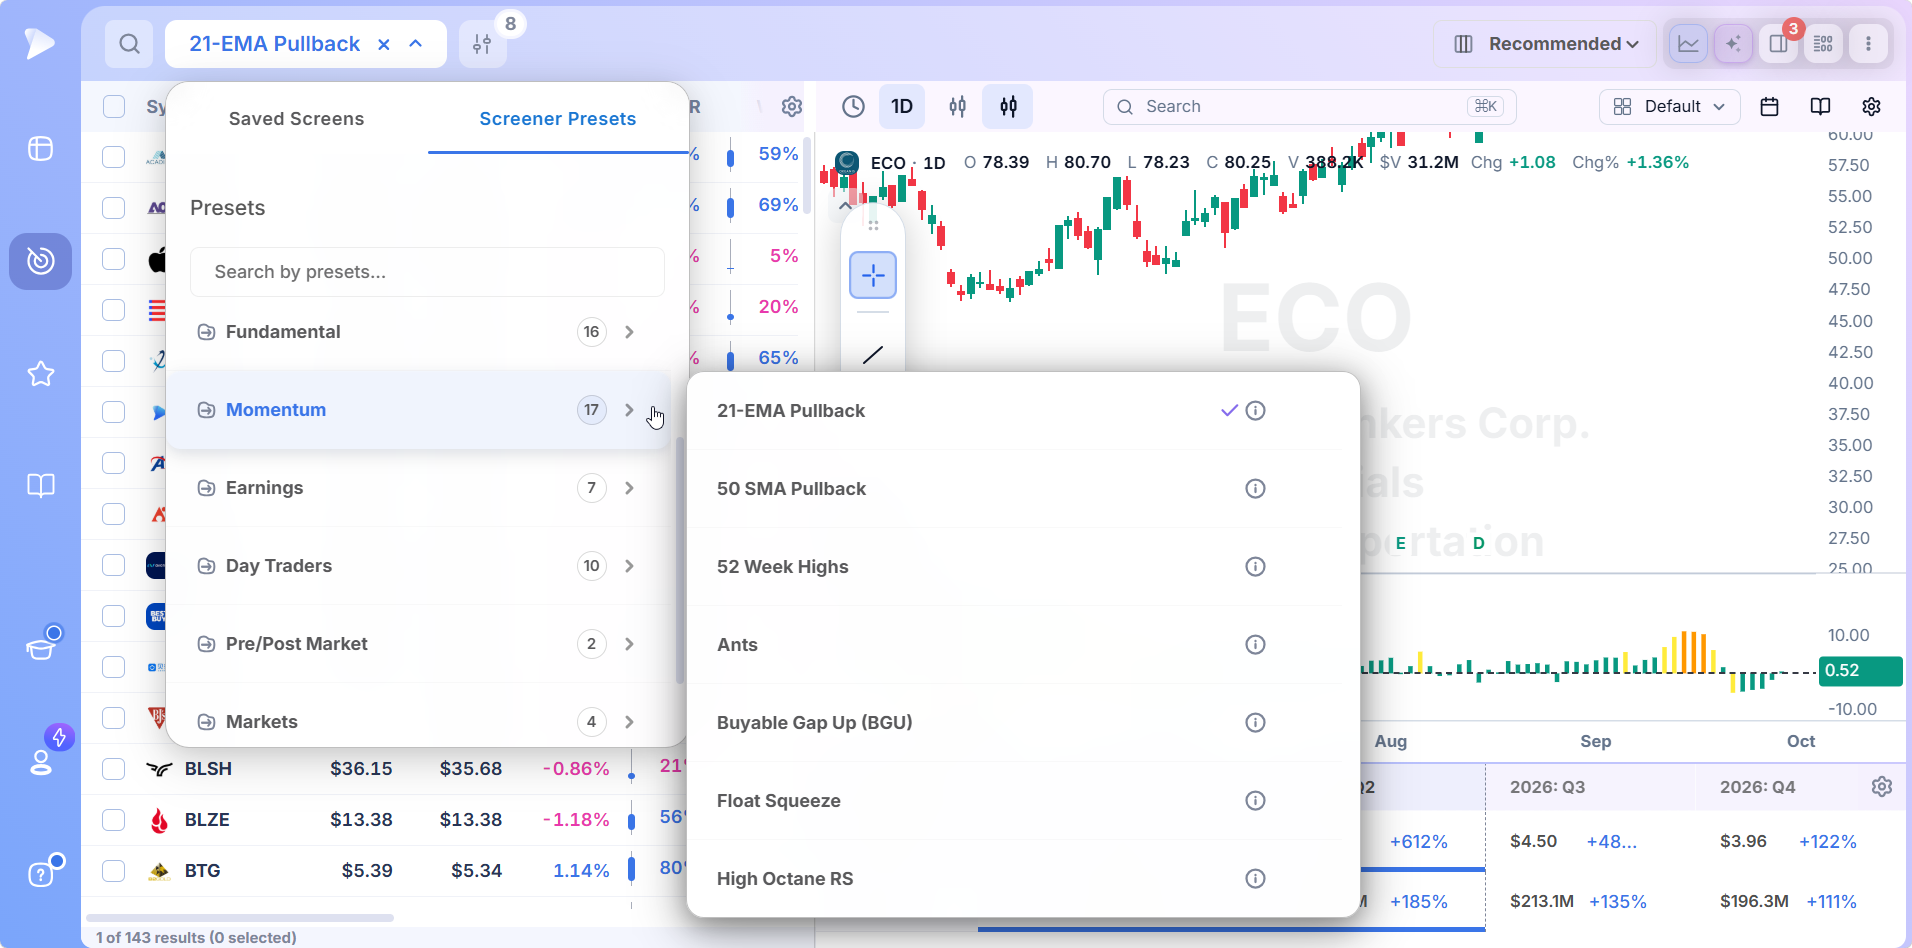Check the first table row checkbox

(114, 157)
